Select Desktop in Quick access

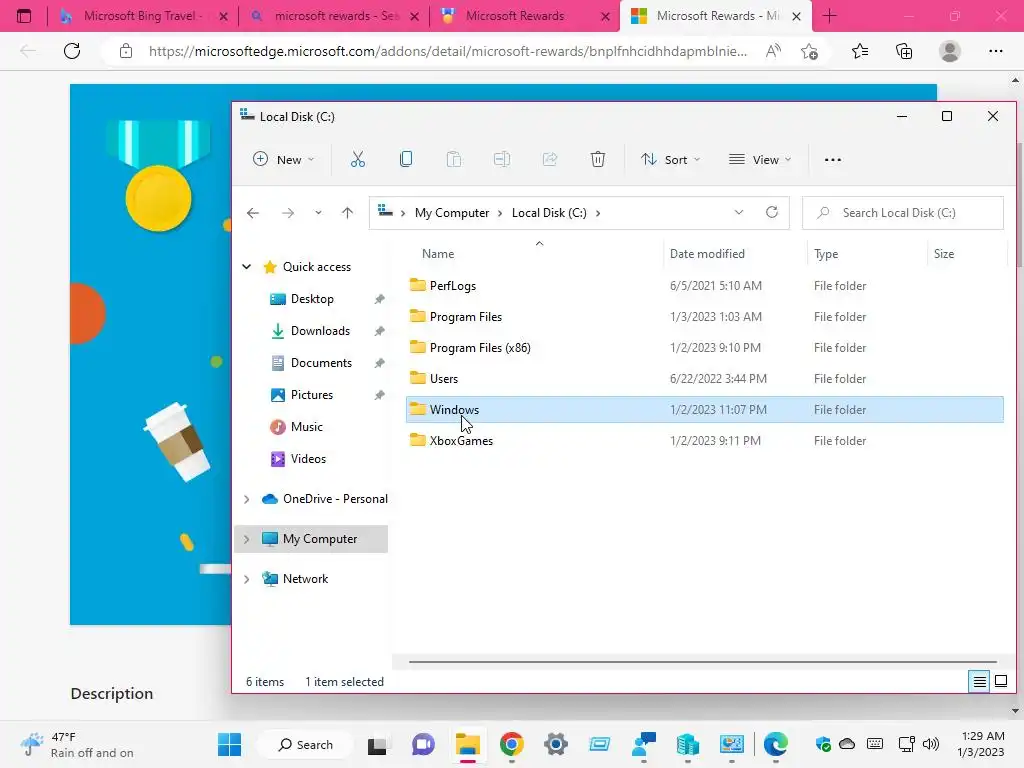click(x=312, y=298)
